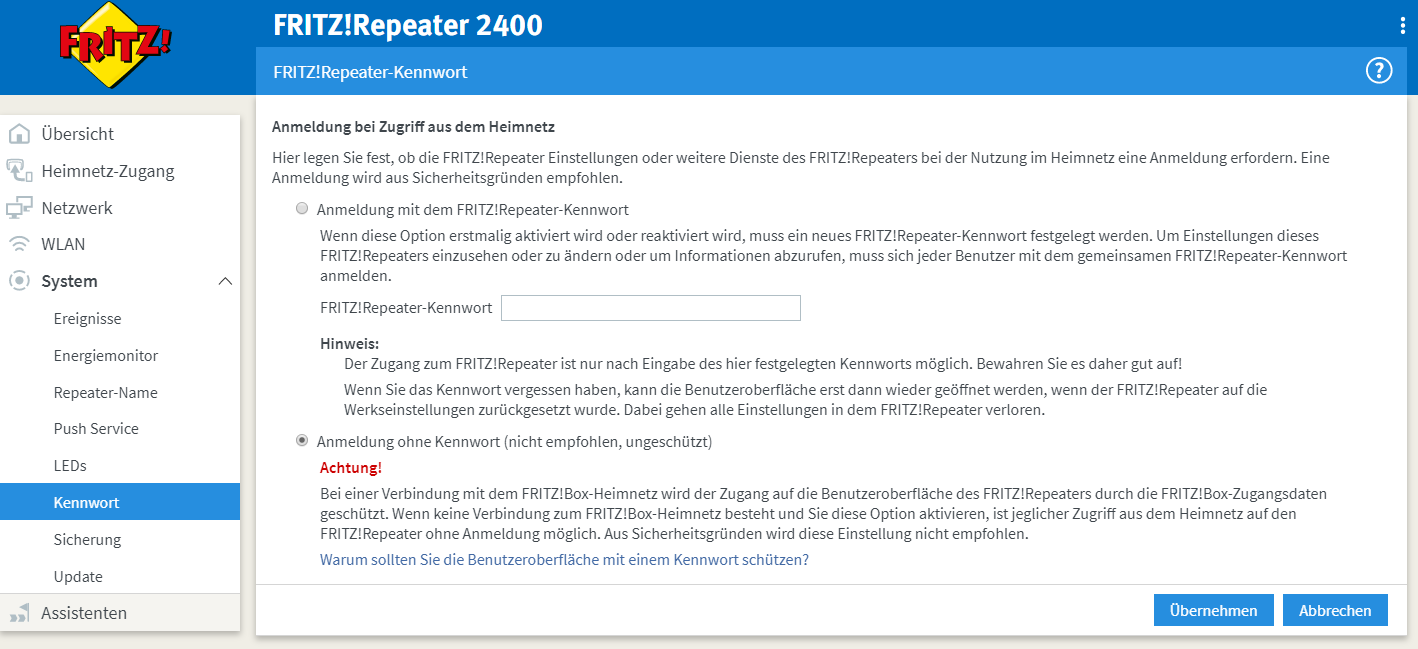Open the three-dot menu in header
The height and width of the screenshot is (649, 1418).
[1403, 25]
